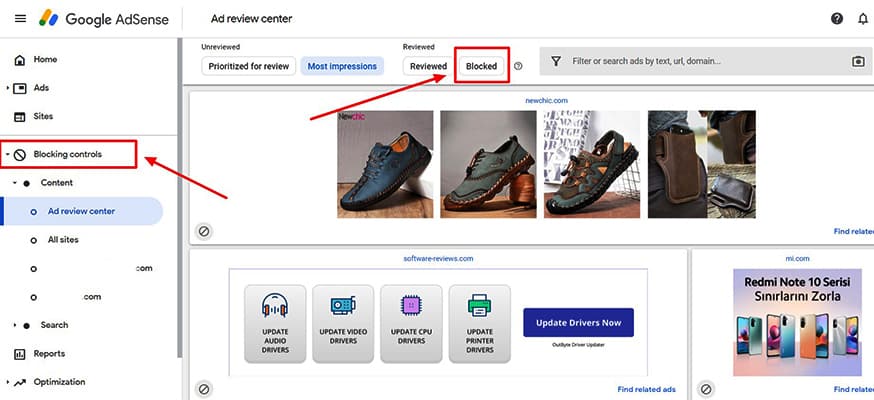
Task: Click the Ads panel icon
Action: pos(20,88)
